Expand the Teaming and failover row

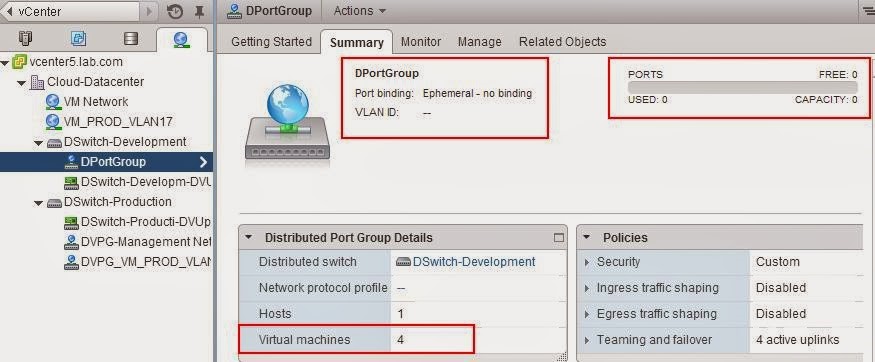click(586, 340)
